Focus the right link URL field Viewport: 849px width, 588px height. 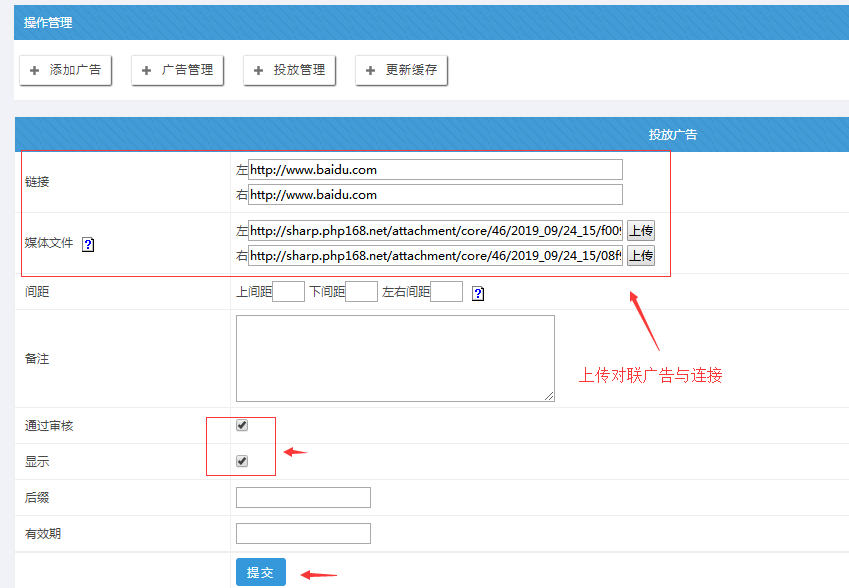click(x=435, y=195)
